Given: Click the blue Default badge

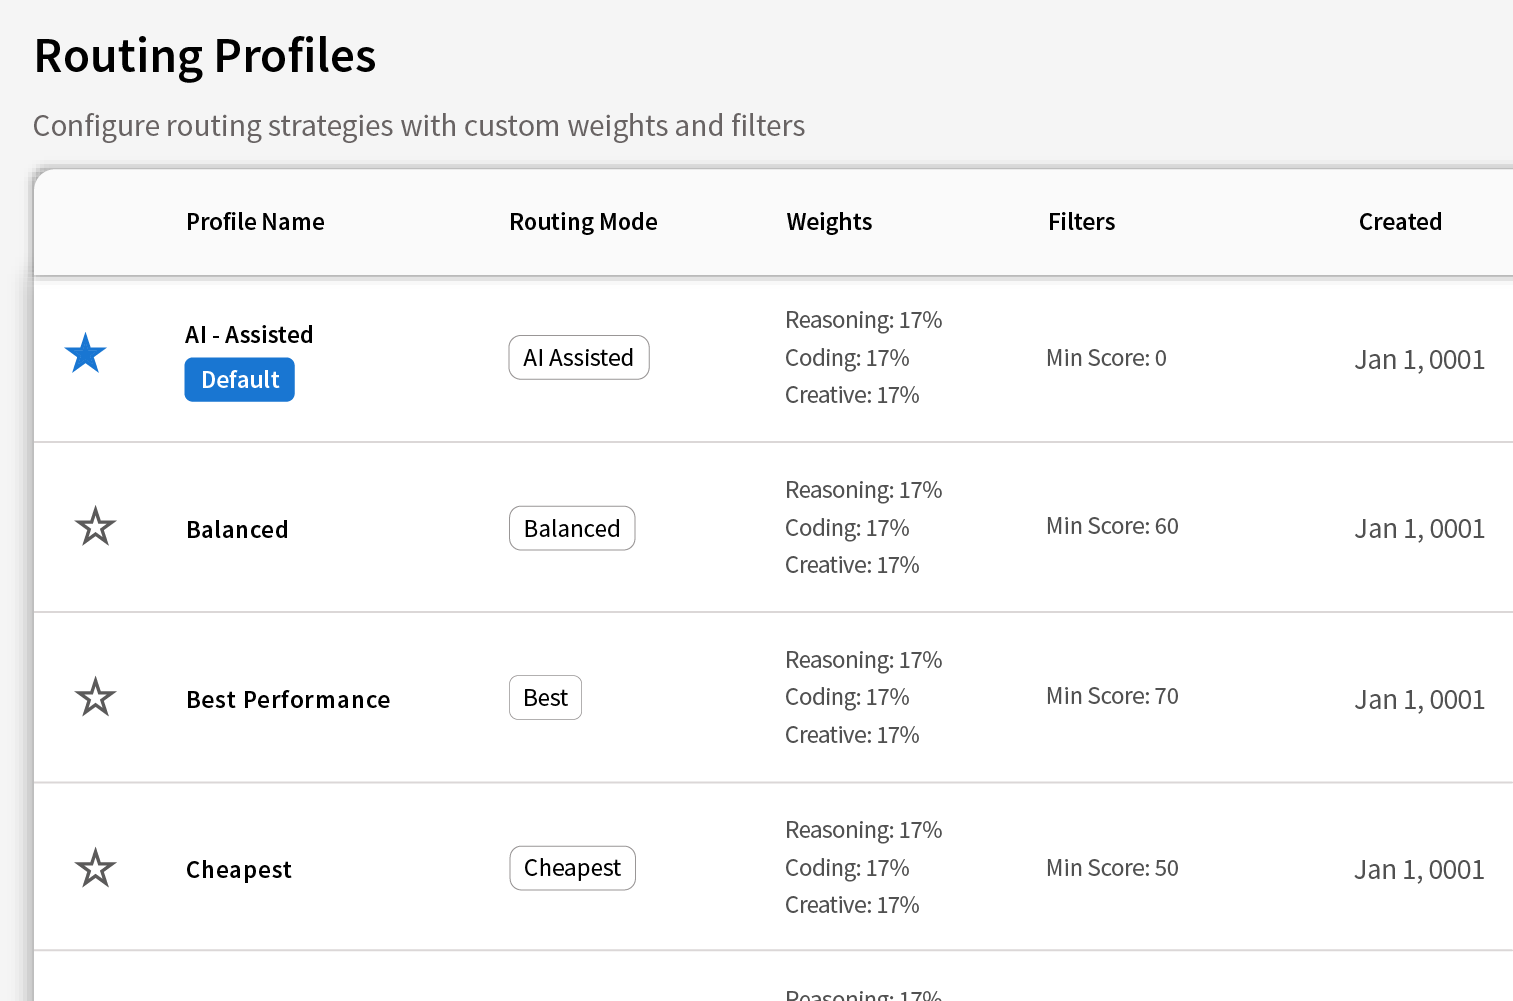Looking at the screenshot, I should [240, 380].
